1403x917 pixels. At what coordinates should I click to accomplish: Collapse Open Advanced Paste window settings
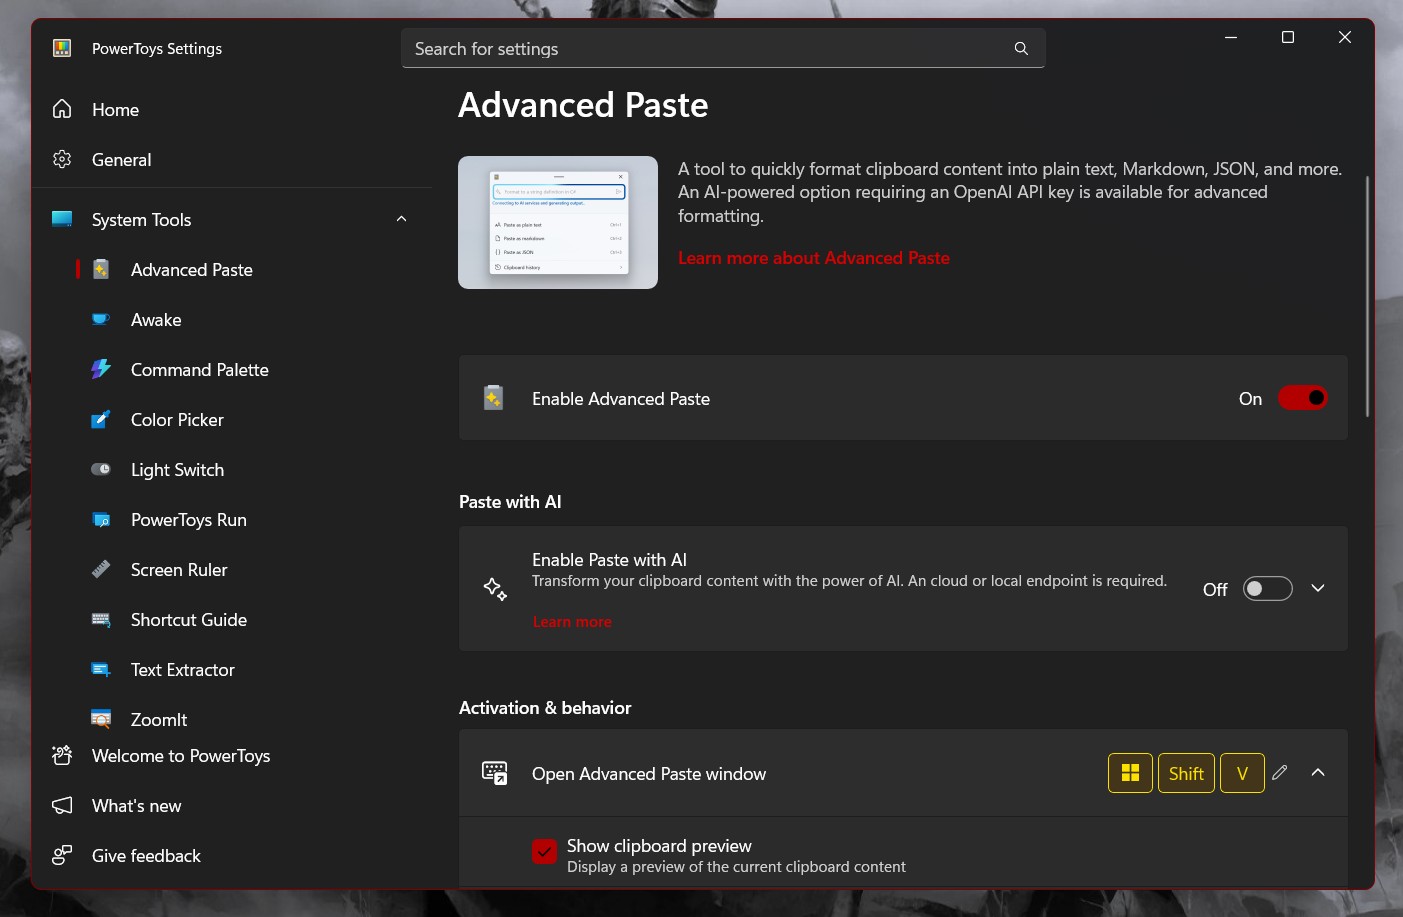[x=1318, y=772]
